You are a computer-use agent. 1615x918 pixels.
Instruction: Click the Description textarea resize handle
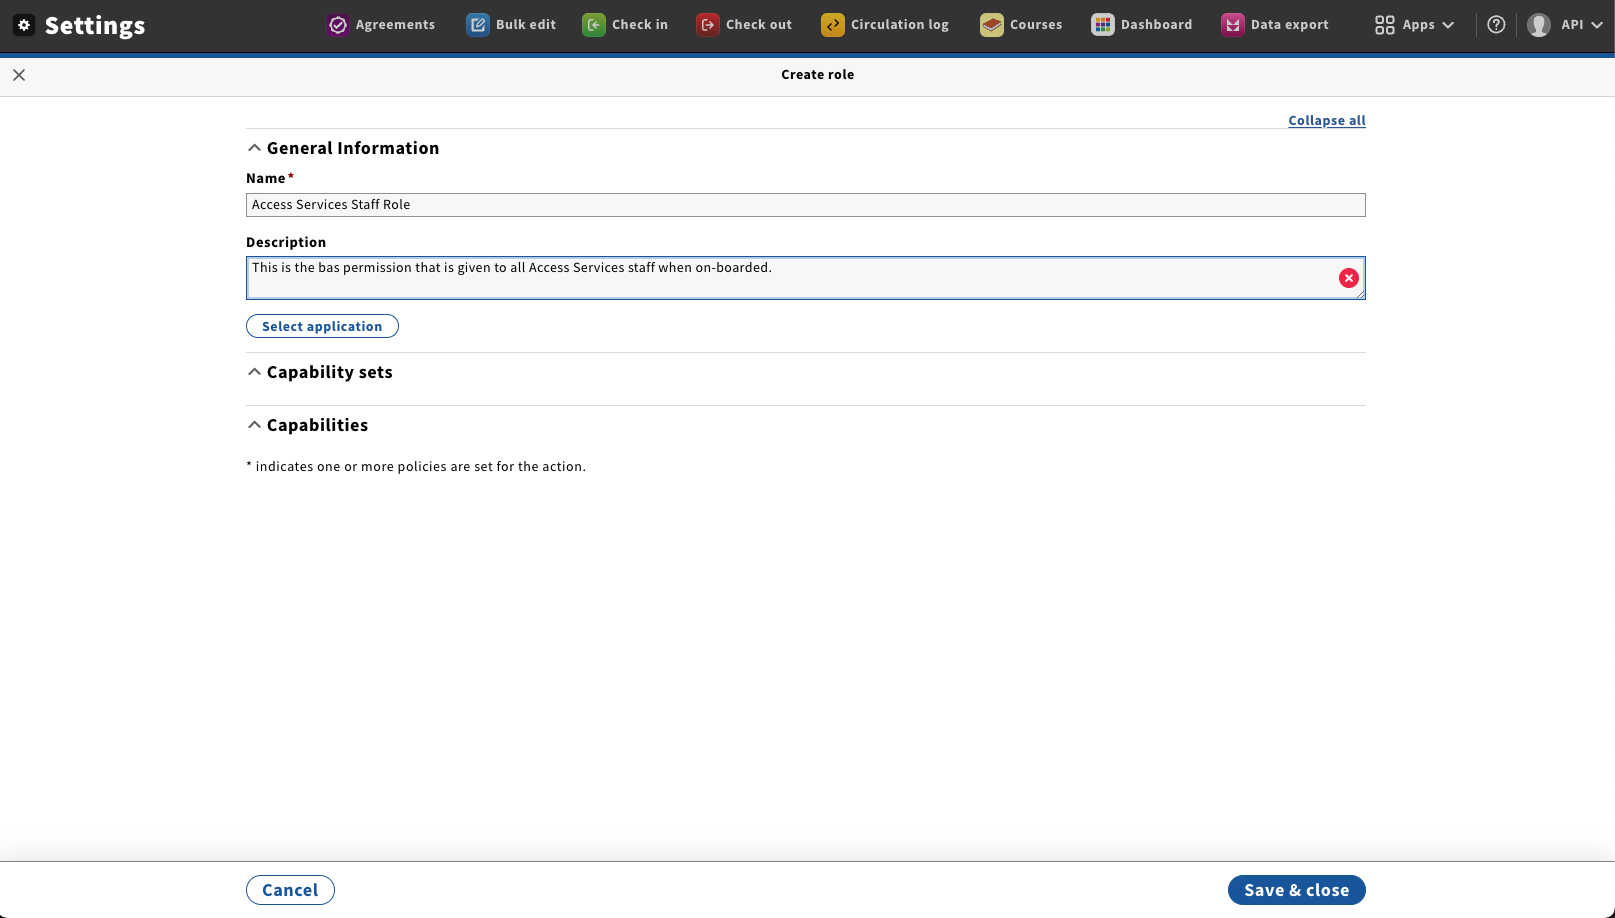1360,294
